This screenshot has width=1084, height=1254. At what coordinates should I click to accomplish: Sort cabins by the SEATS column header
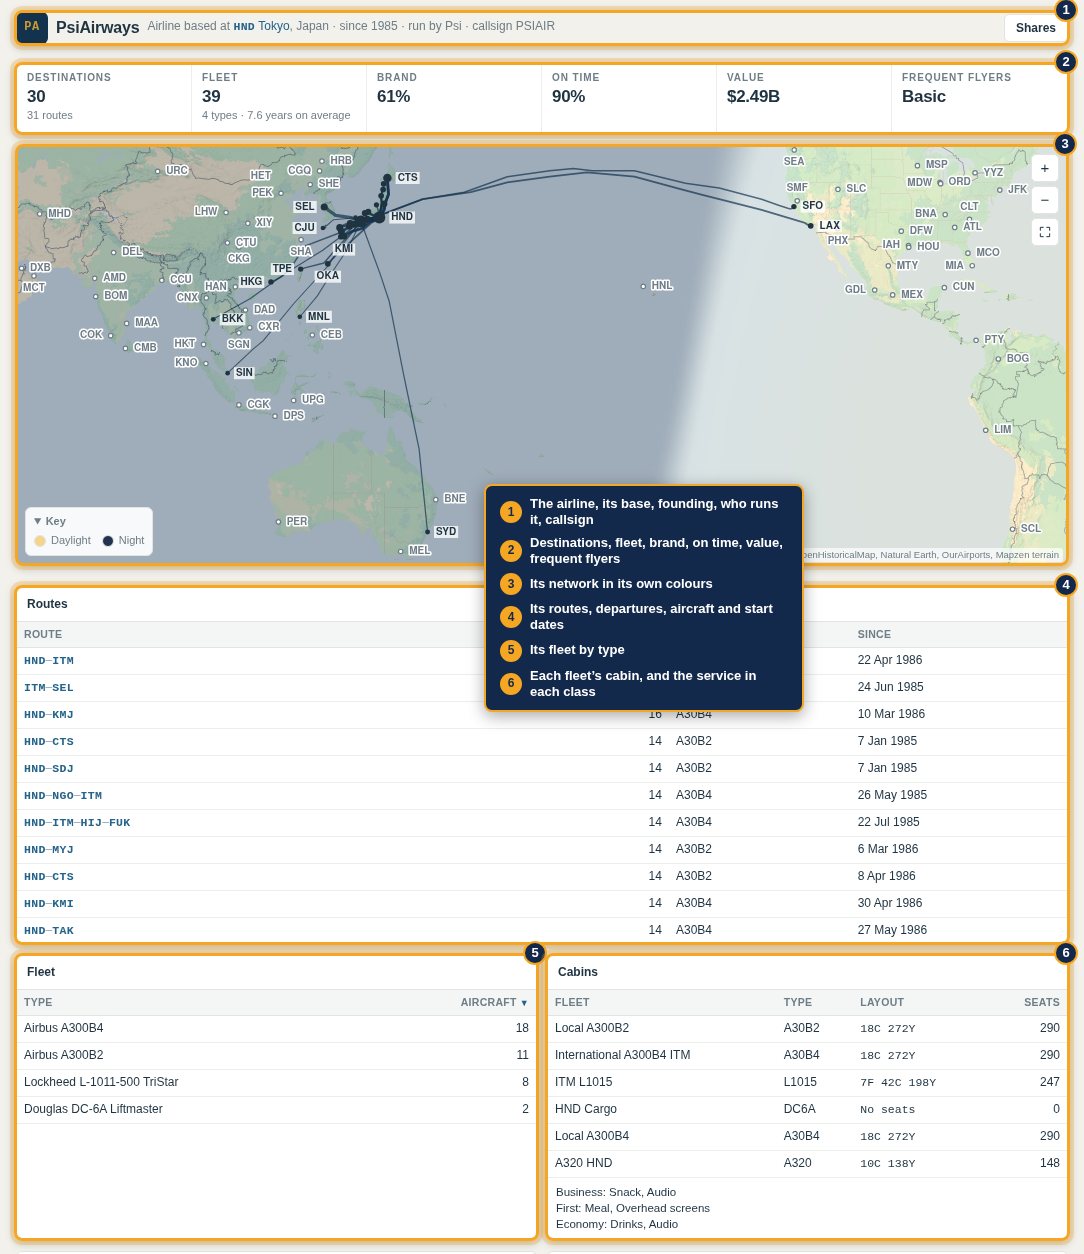point(1041,1003)
